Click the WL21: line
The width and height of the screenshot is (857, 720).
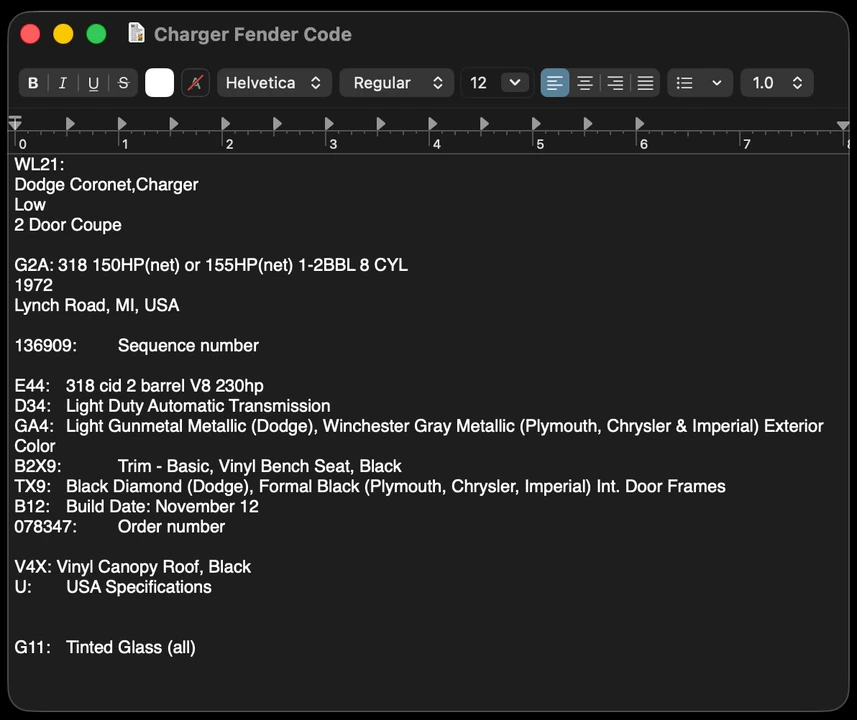click(x=39, y=164)
